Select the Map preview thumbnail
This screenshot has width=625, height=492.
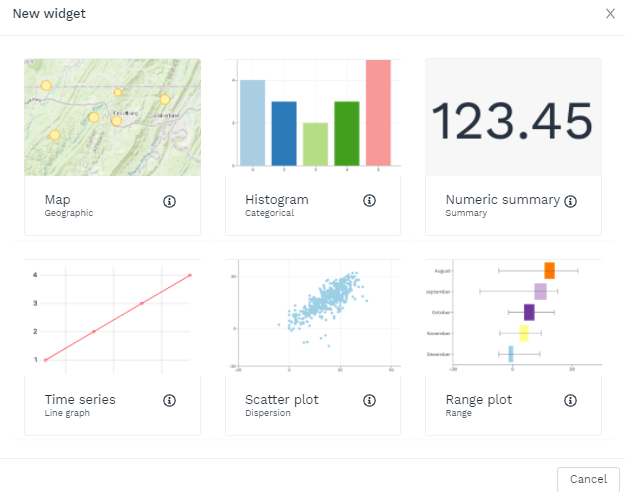[x=112, y=117]
